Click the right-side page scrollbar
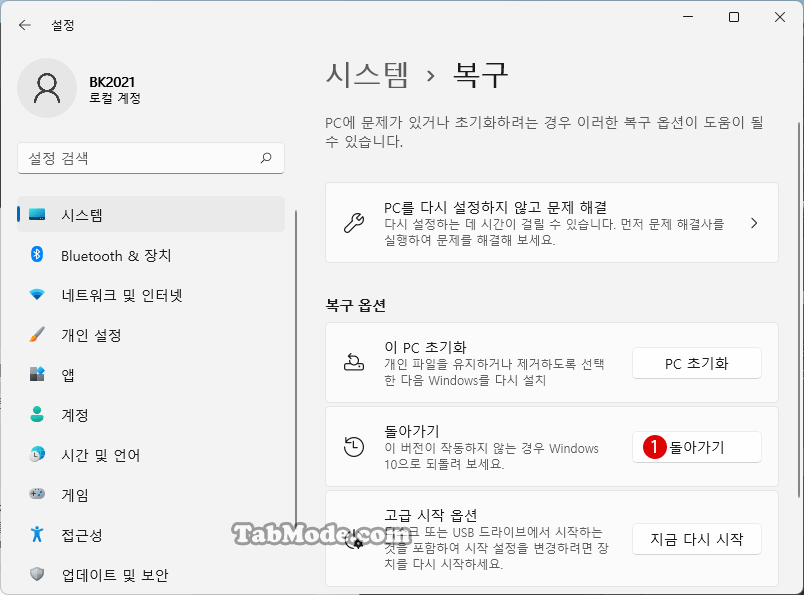 tap(799, 310)
